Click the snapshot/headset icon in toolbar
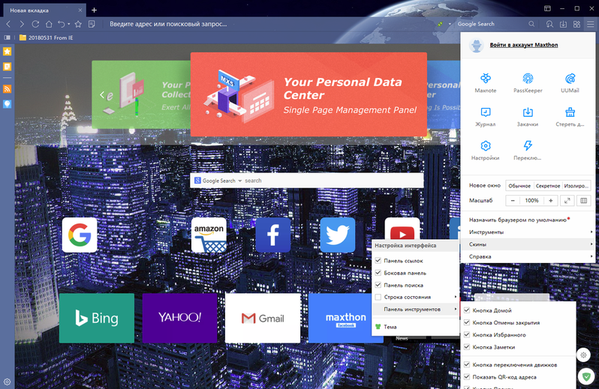Viewport: 599px width, 389px height. point(549,24)
